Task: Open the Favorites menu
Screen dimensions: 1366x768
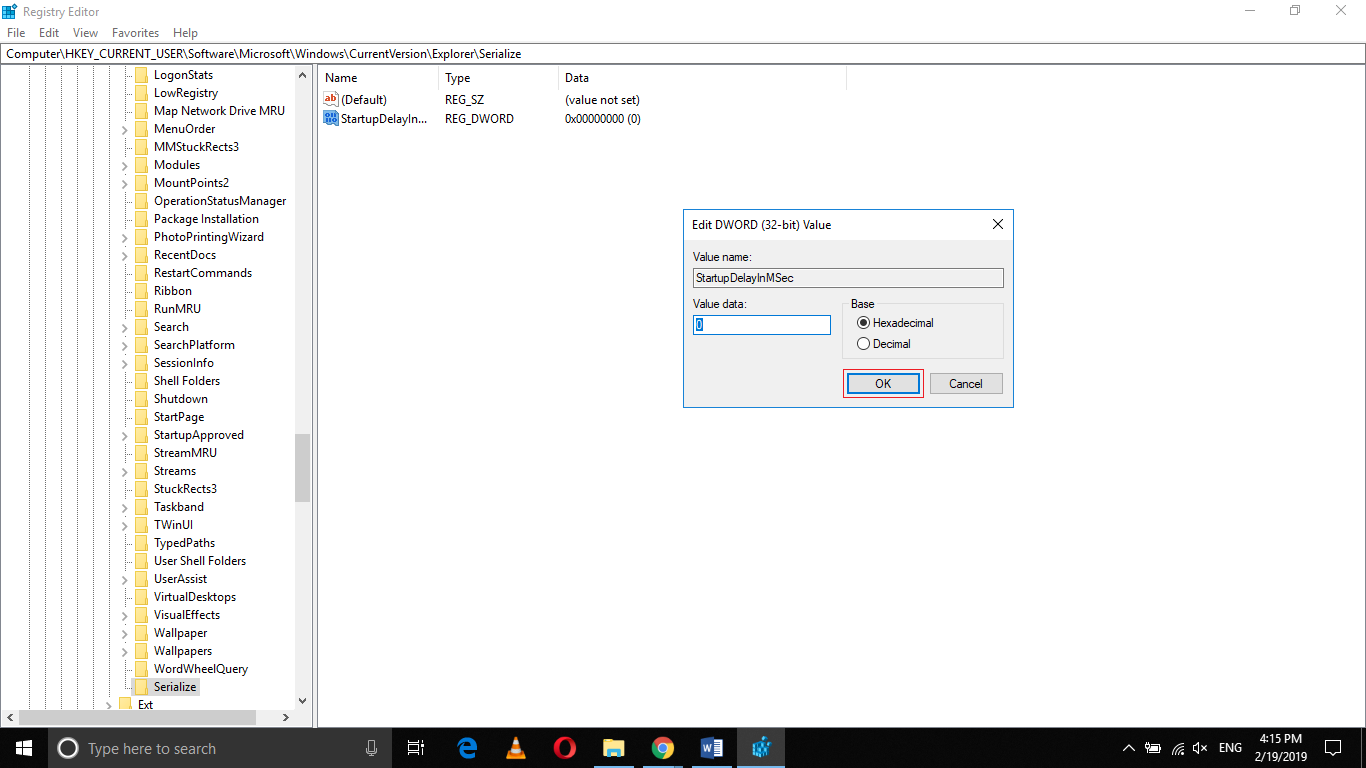Action: coord(135,33)
